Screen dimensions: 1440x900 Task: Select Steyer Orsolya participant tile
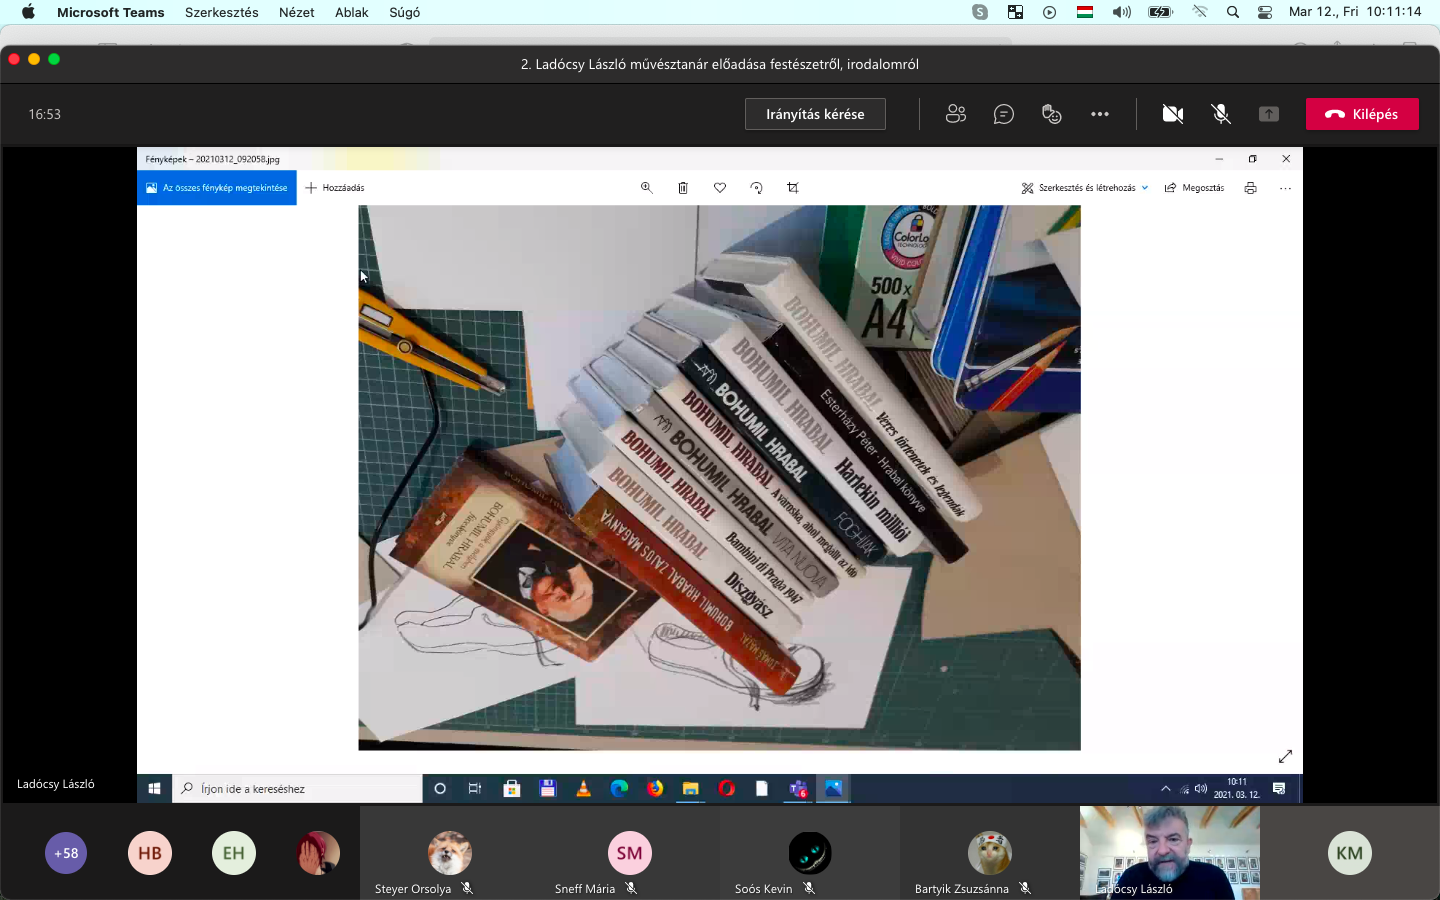tap(450, 853)
